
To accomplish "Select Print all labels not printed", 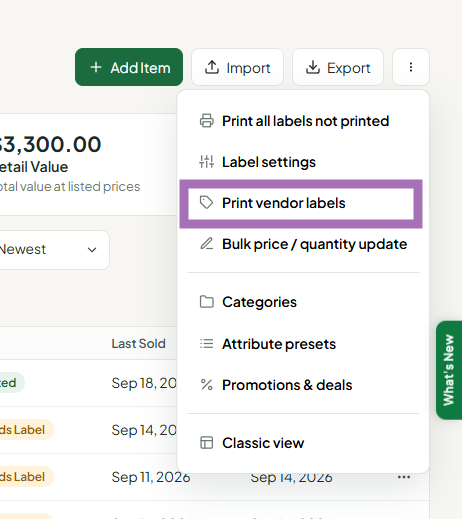I will click(x=303, y=121).
